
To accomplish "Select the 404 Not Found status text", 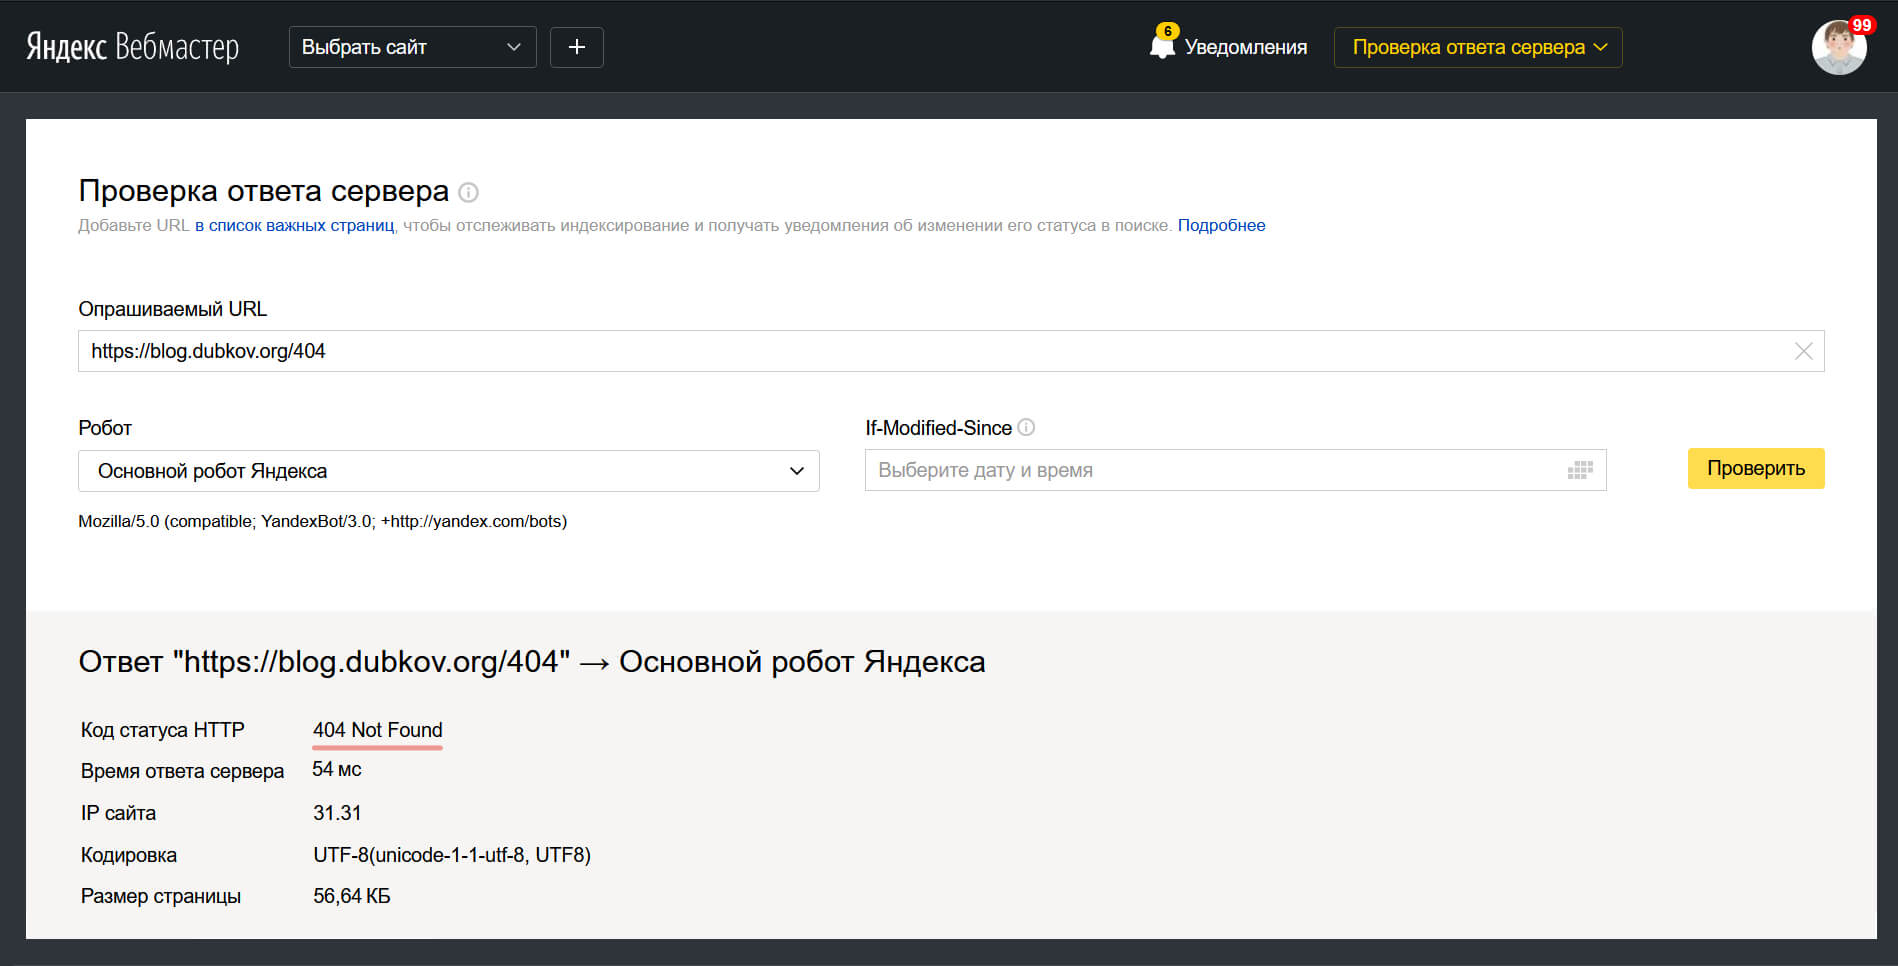I will 377,730.
